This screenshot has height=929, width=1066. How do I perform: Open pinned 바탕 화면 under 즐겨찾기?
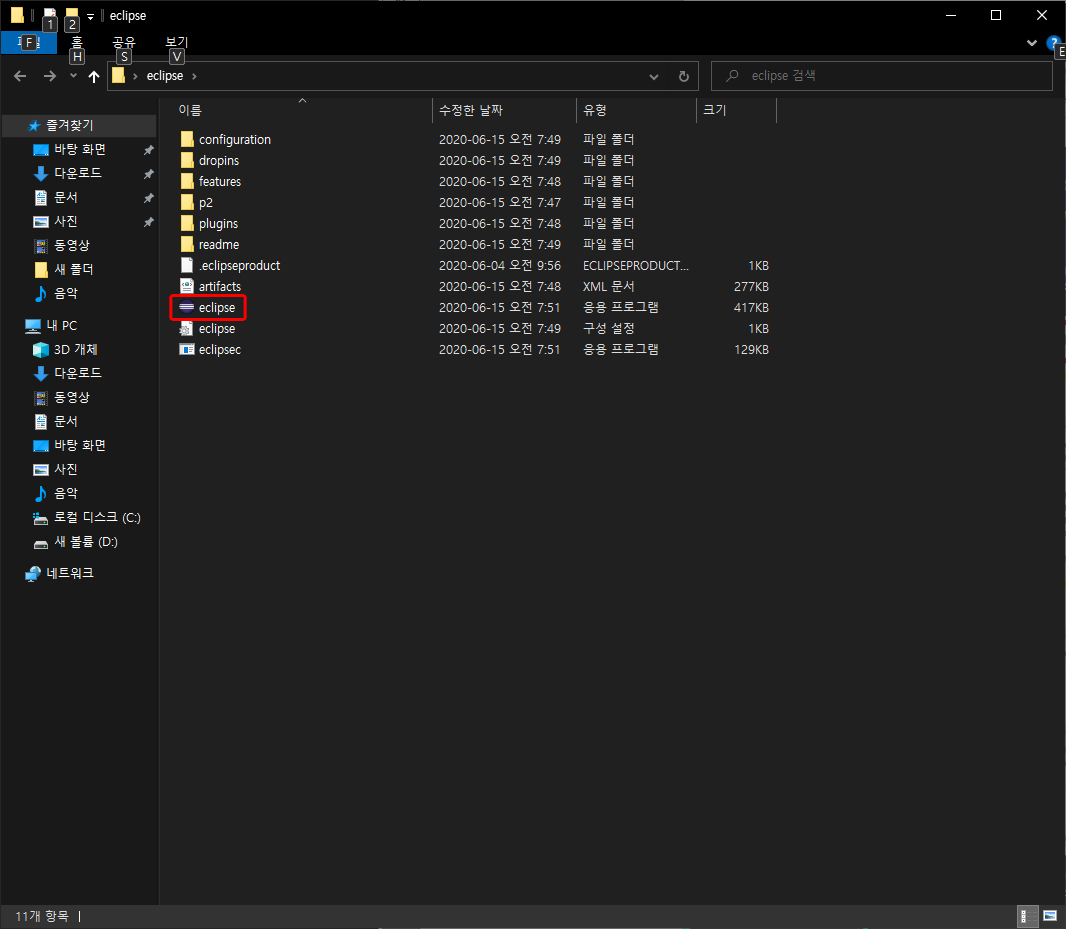coord(69,150)
